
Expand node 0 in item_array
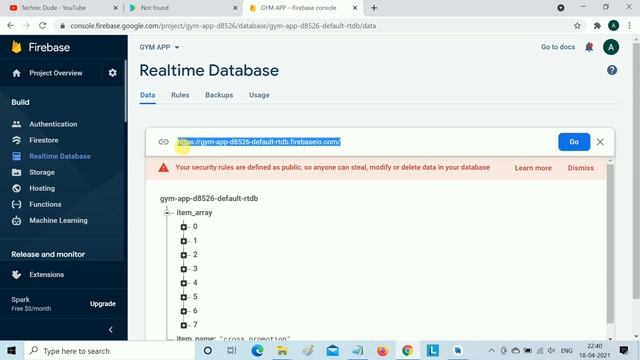[x=184, y=227]
